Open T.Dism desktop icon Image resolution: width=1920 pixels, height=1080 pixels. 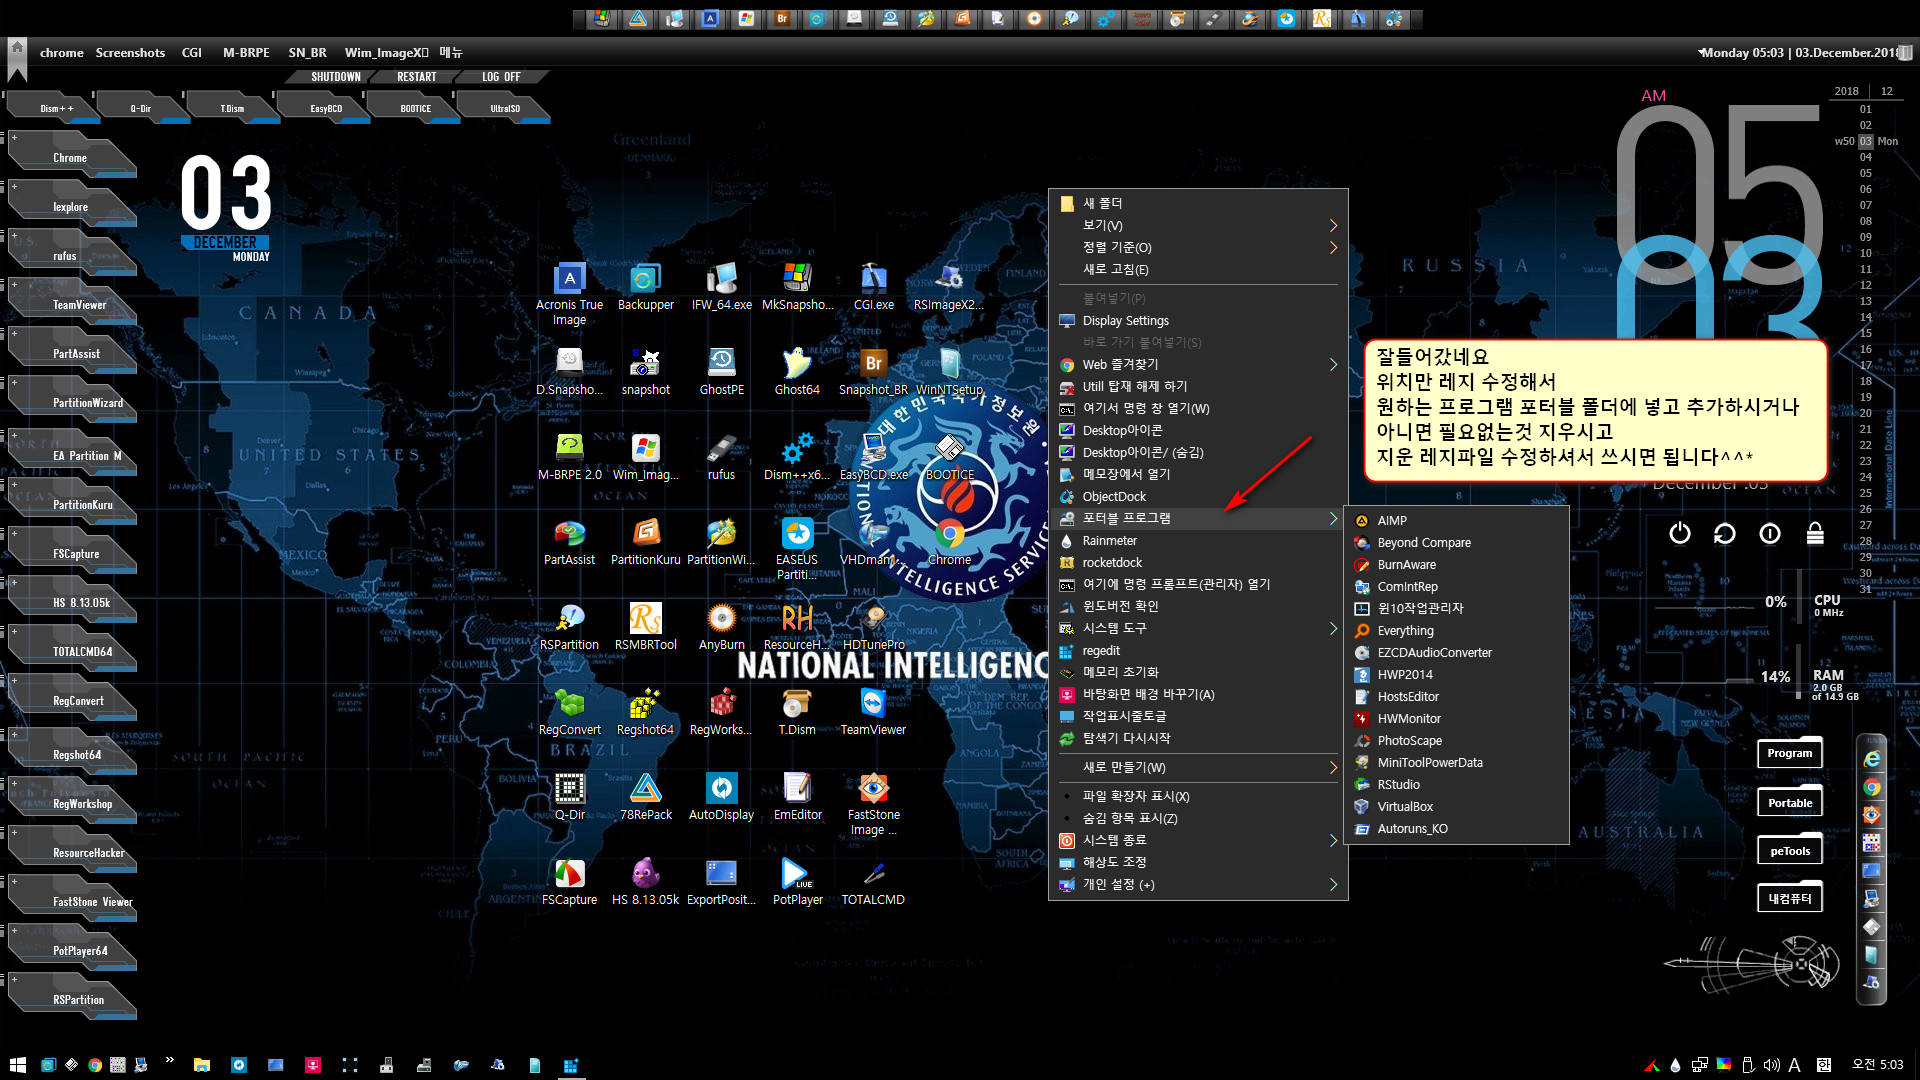(x=797, y=713)
